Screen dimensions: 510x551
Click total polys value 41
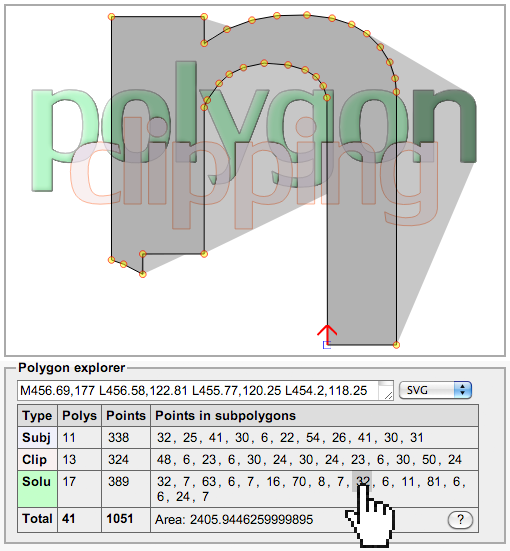pos(69,519)
